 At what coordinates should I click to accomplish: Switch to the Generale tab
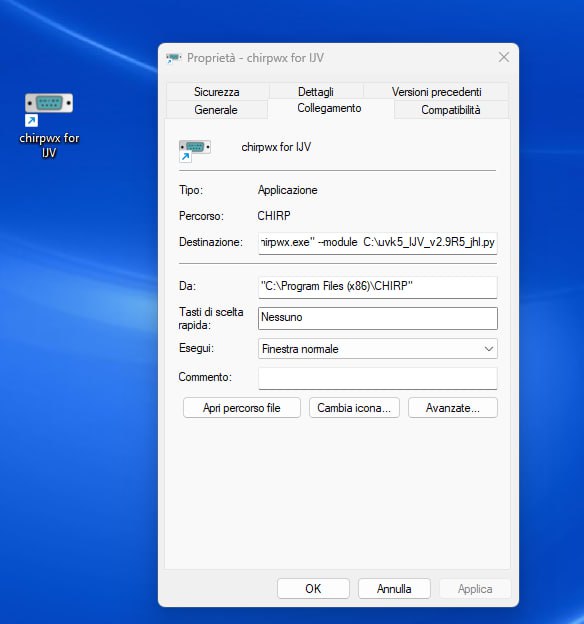click(x=216, y=109)
